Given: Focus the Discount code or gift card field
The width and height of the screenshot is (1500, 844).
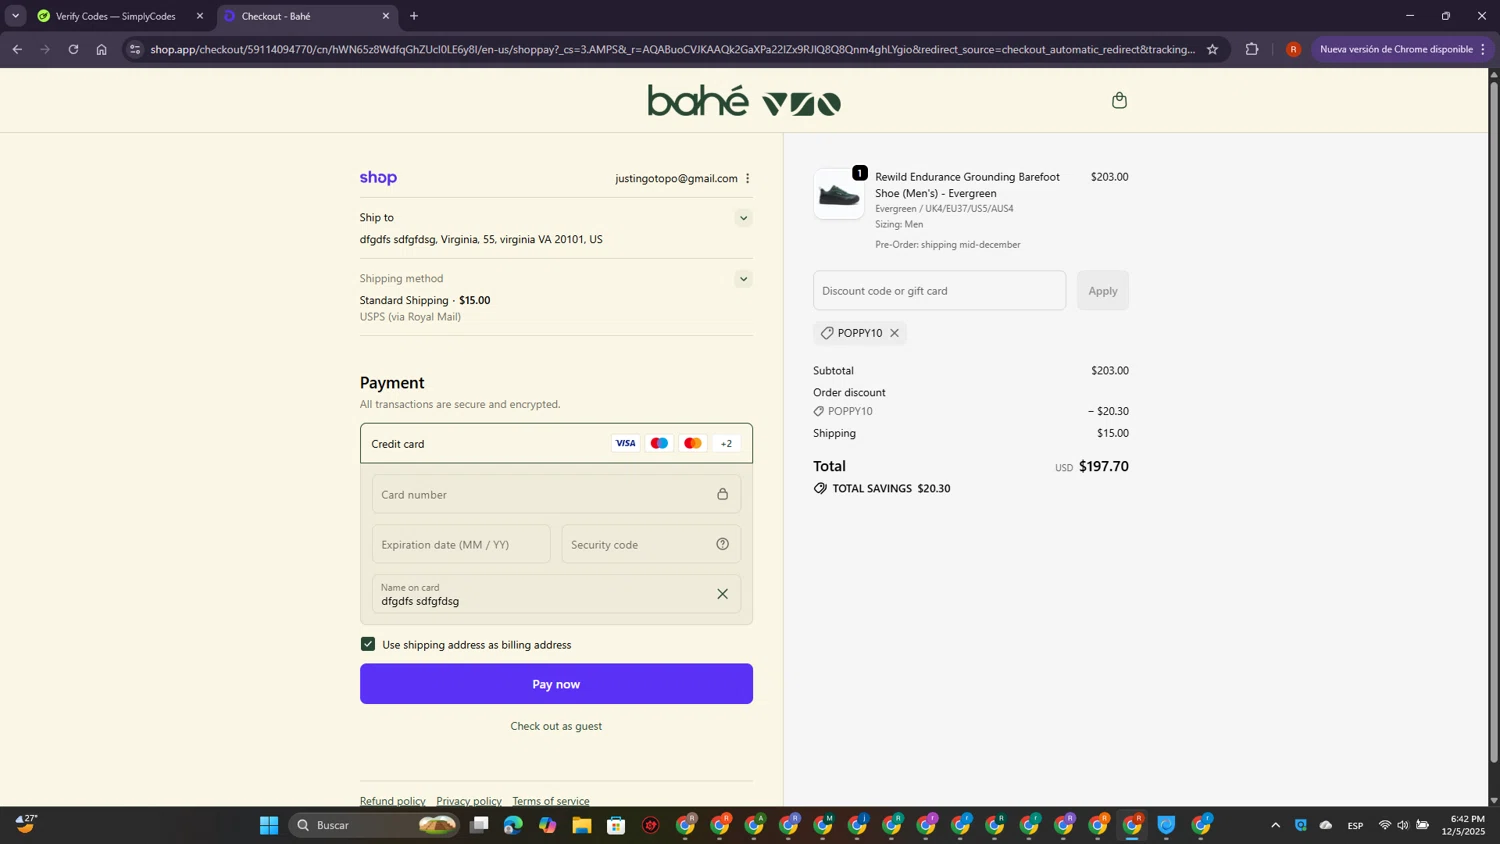Looking at the screenshot, I should pos(939,290).
